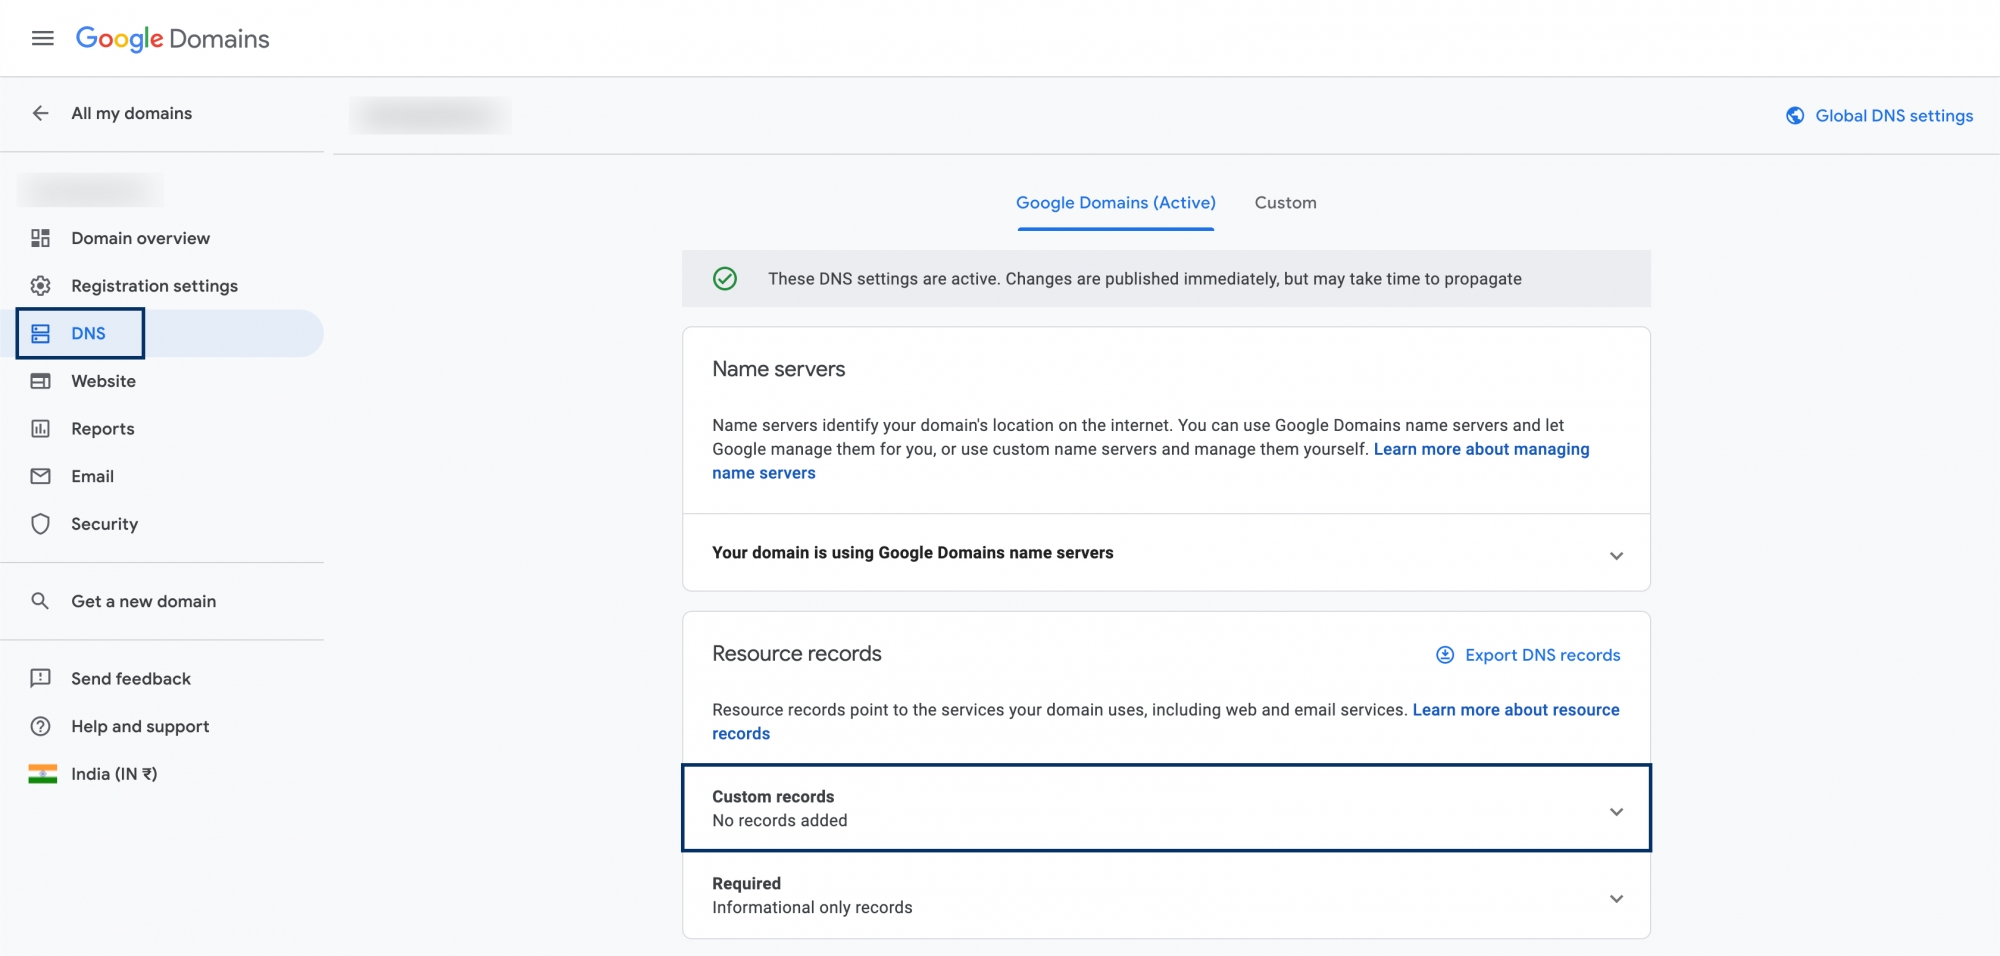This screenshot has height=956, width=2000.
Task: Open Help and support
Action: pos(140,726)
